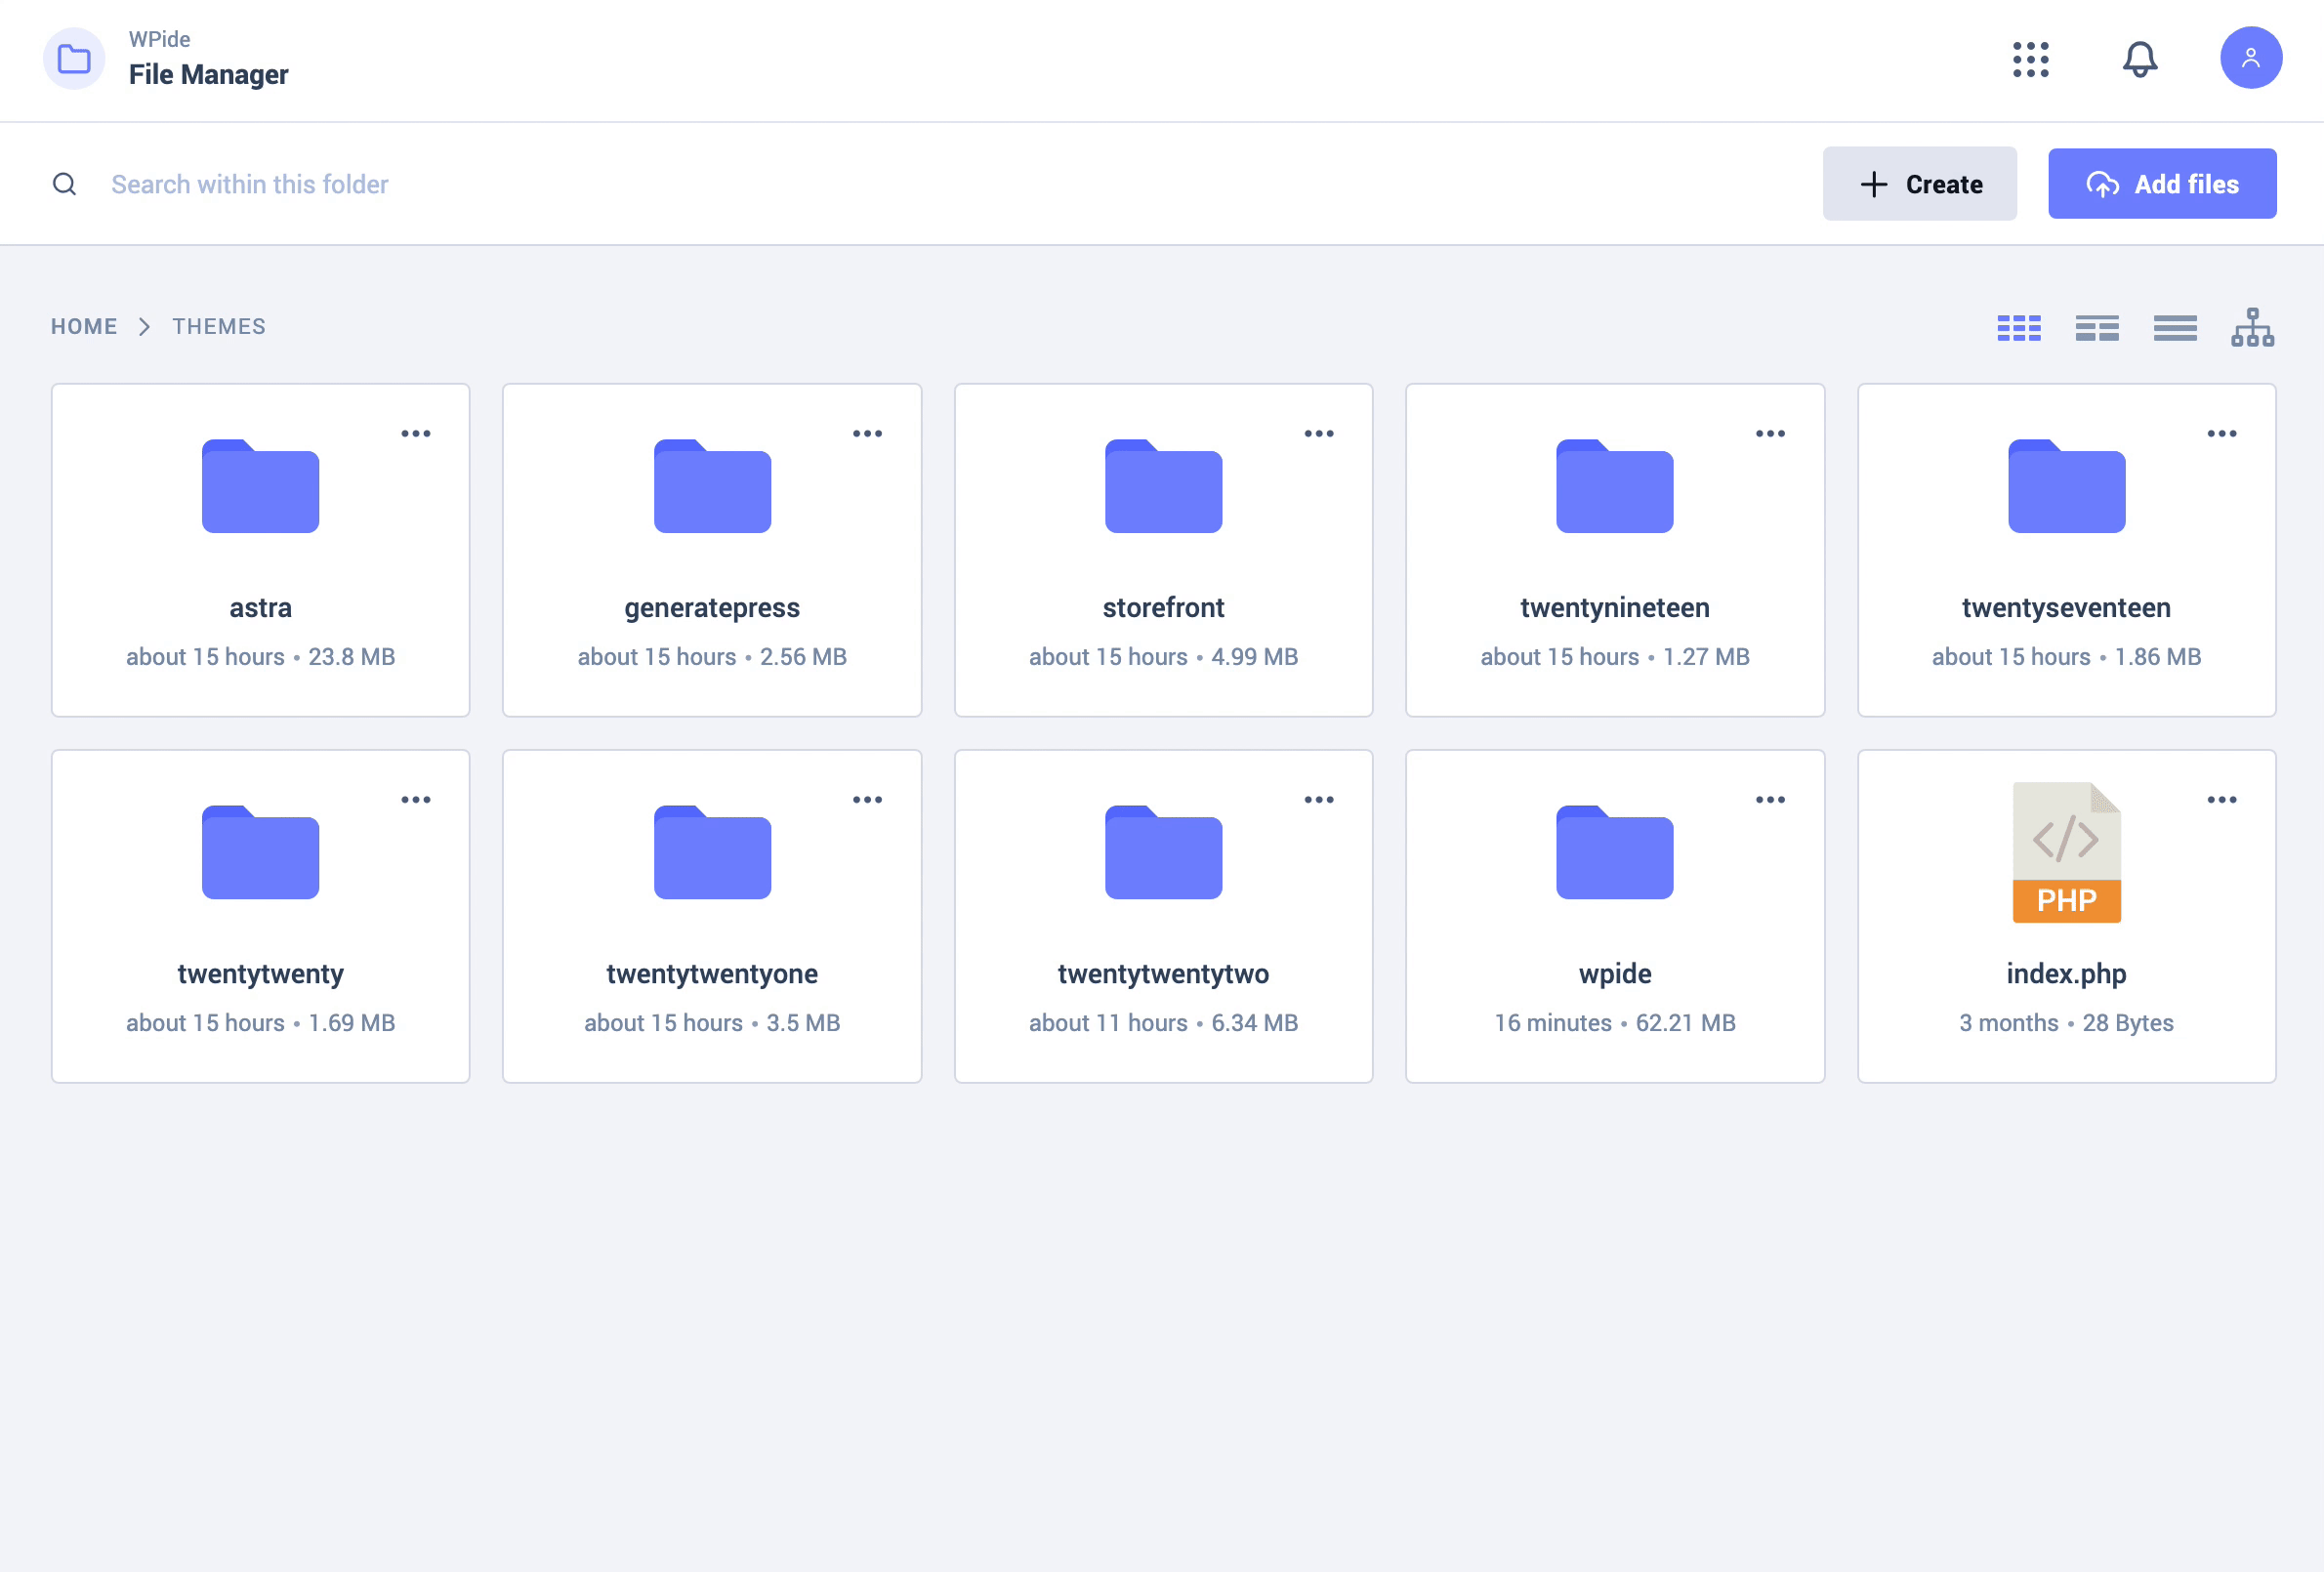Open options menu for generatepress folder
This screenshot has width=2324, height=1572.
coord(867,434)
